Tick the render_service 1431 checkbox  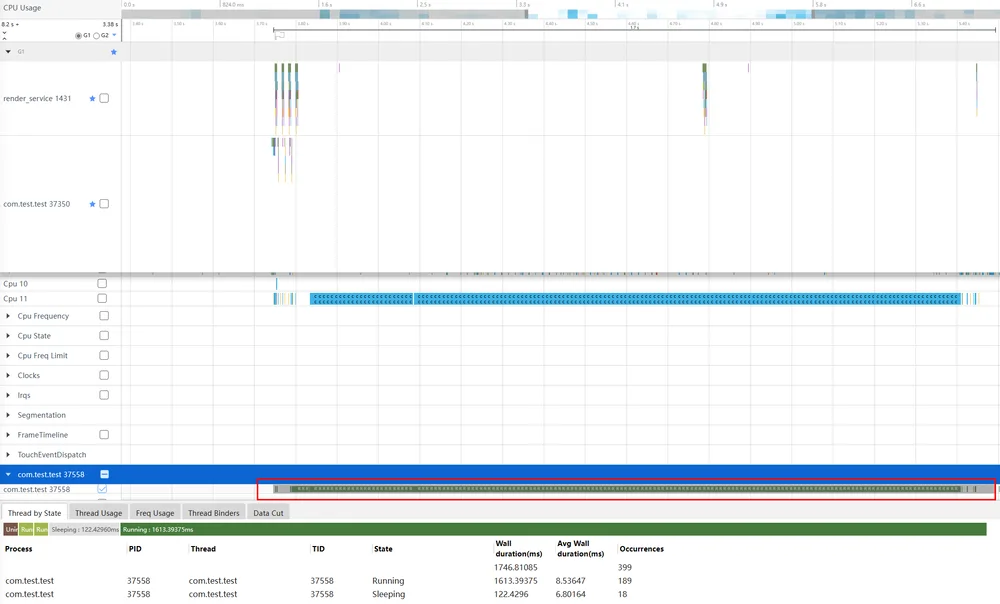click(104, 98)
